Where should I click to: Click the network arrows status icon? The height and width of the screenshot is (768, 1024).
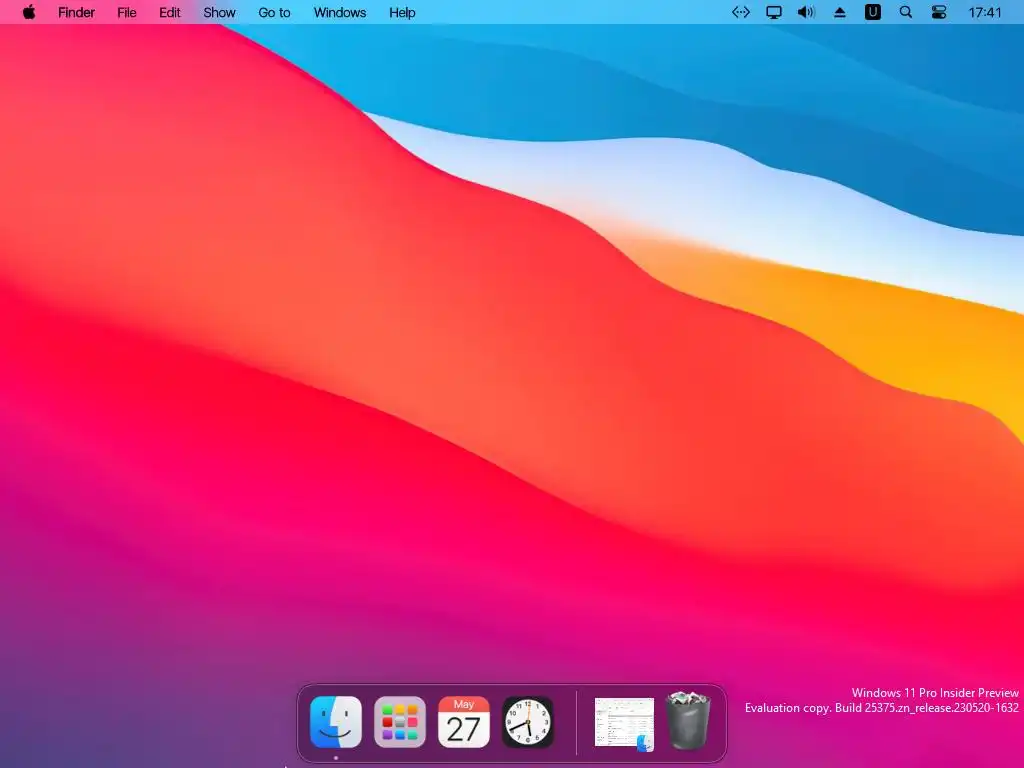pyautogui.click(x=741, y=12)
